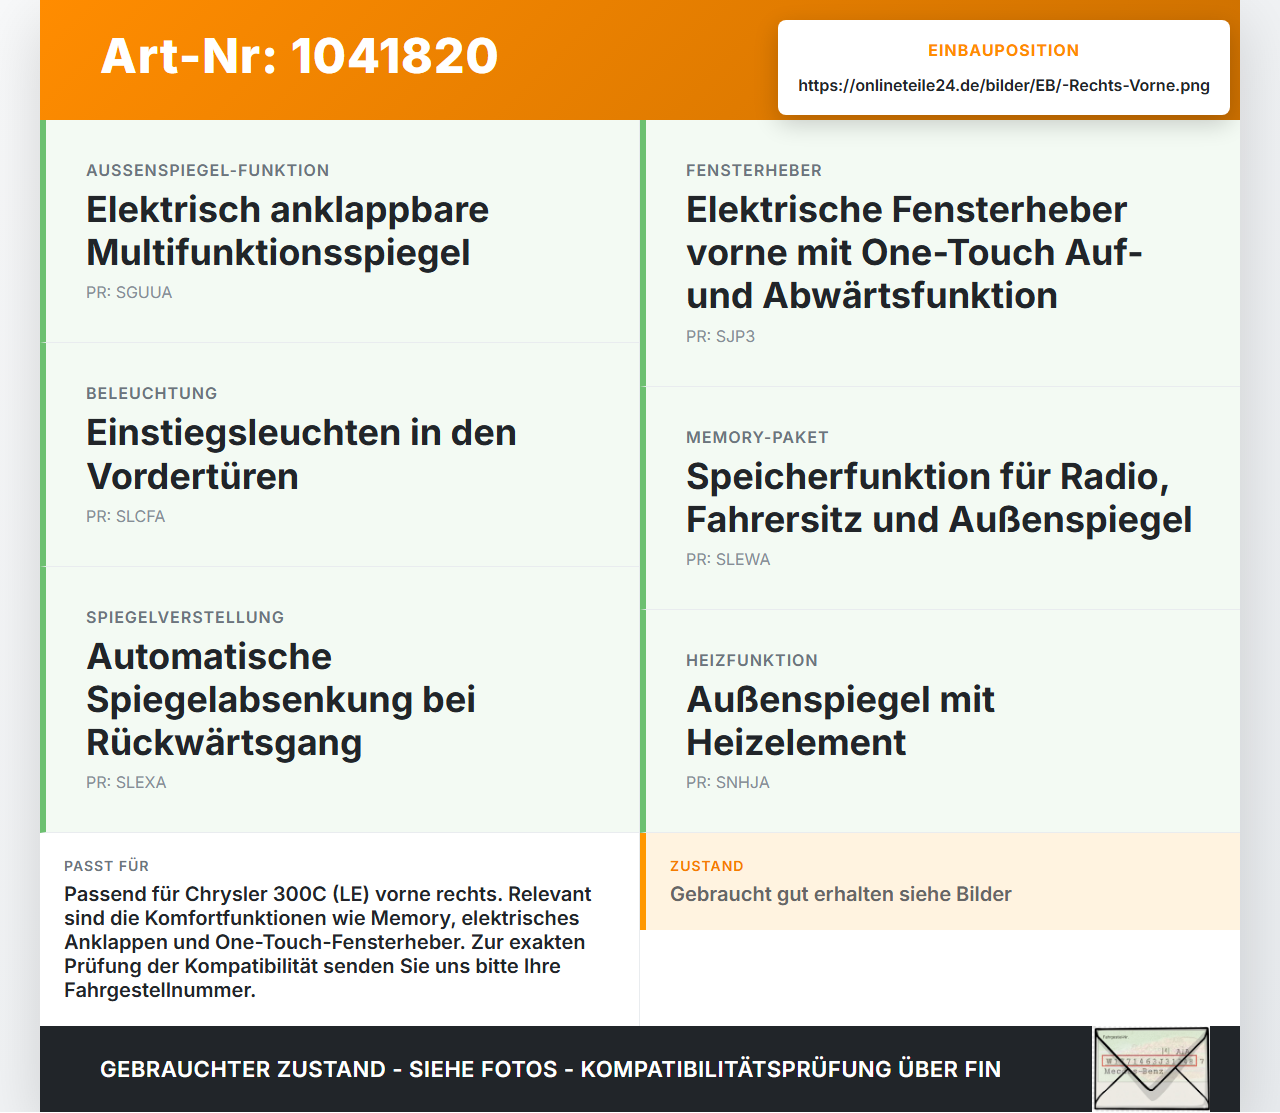Click the PR: SLEXA code

tap(126, 782)
